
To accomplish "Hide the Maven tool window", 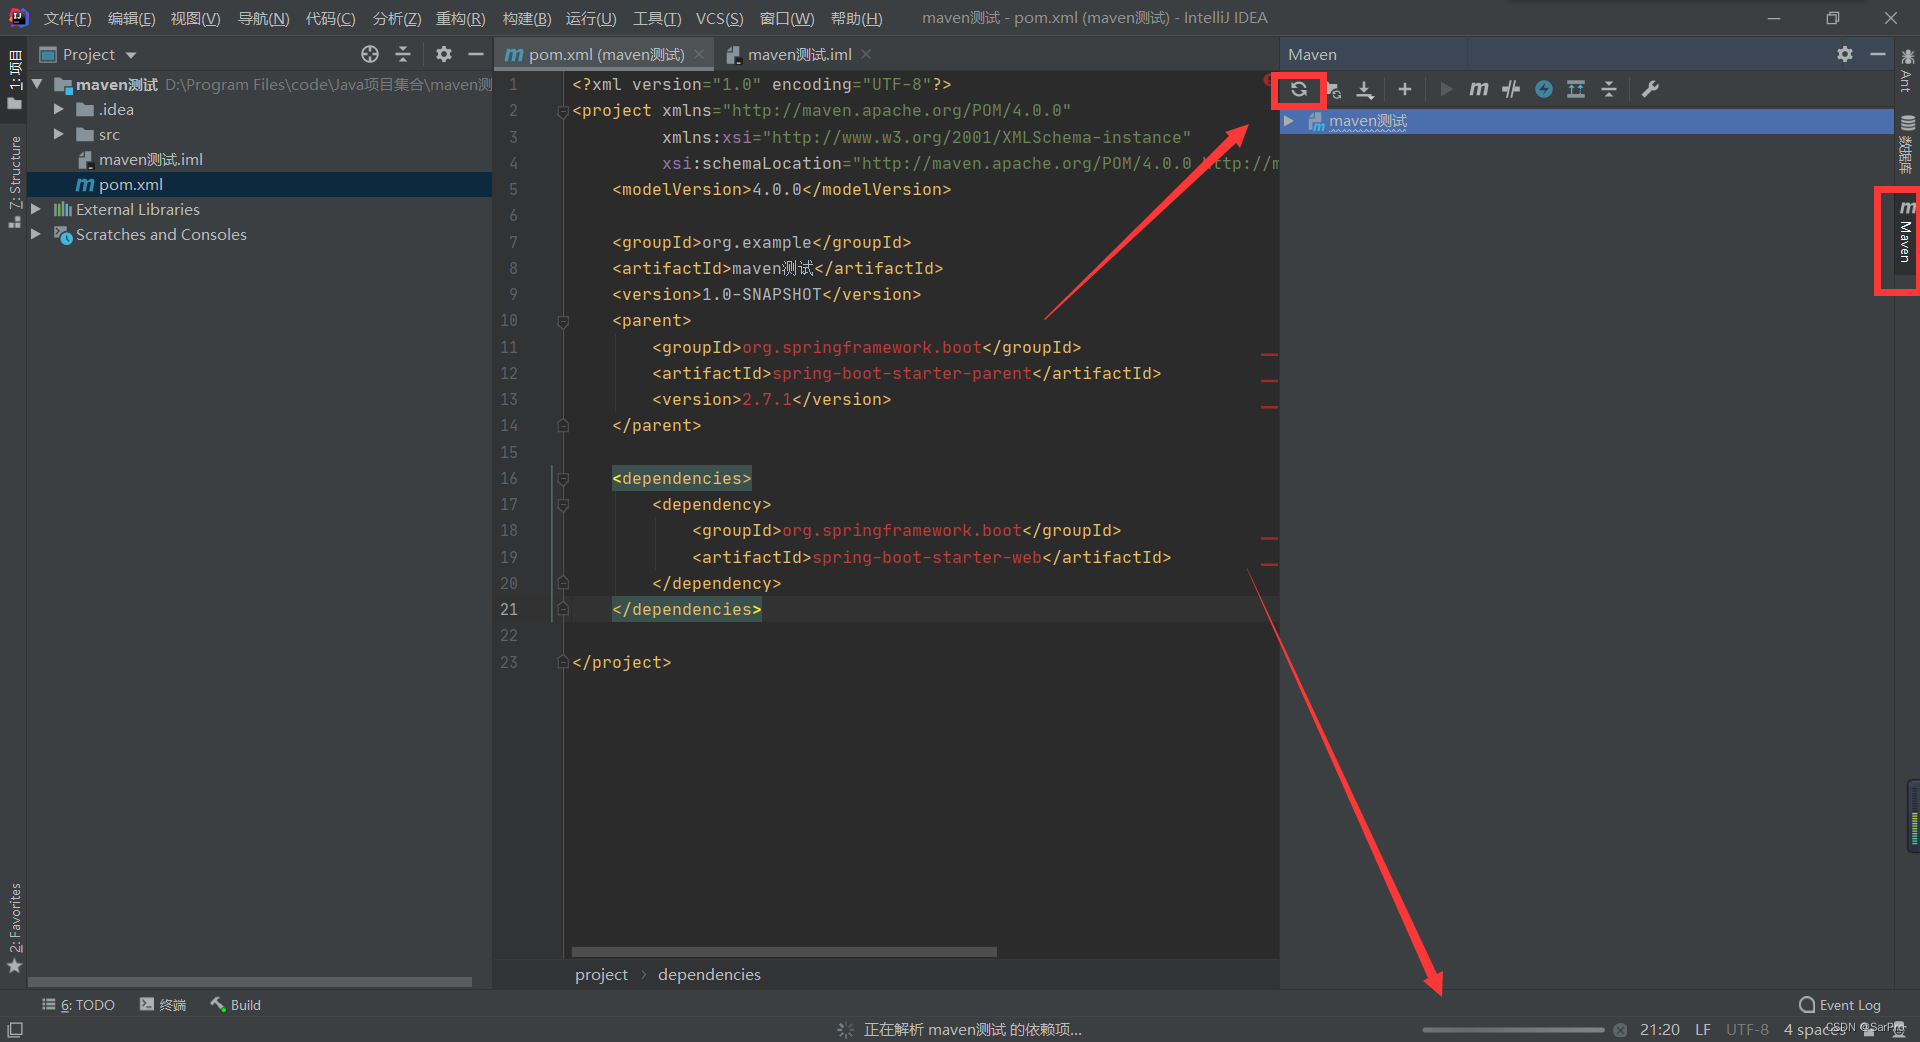I will [1877, 54].
